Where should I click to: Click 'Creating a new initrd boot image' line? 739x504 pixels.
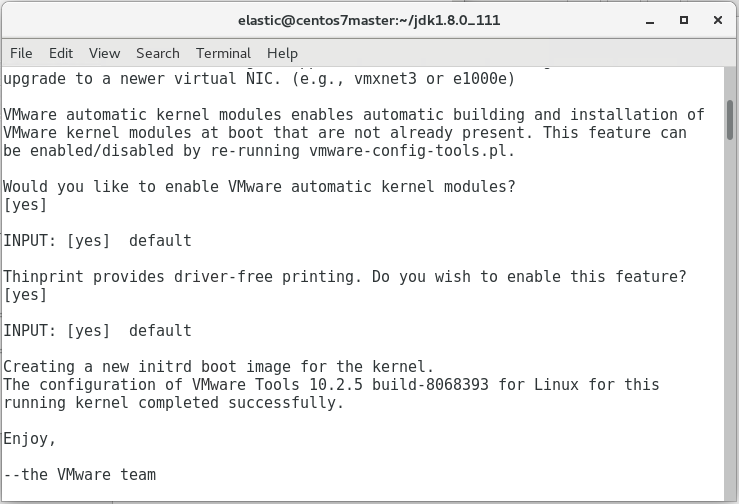(218, 367)
